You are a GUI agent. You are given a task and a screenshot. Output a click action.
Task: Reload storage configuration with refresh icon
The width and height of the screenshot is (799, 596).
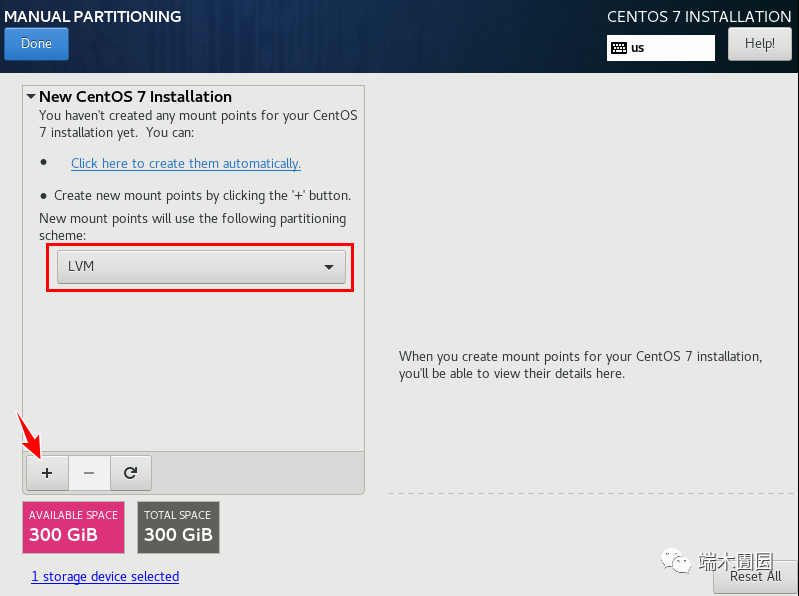(130, 473)
